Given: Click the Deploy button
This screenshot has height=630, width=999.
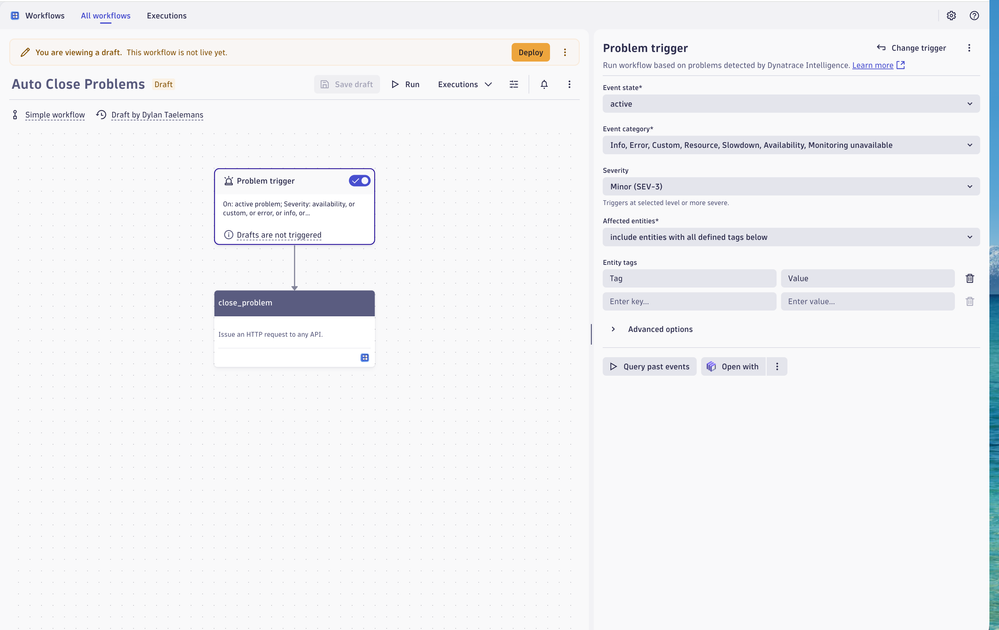Looking at the screenshot, I should click(x=530, y=52).
